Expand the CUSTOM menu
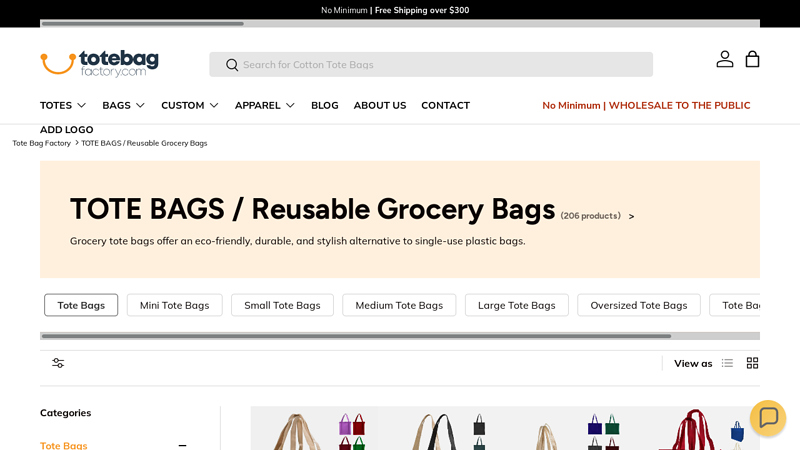The image size is (800, 450). pyautogui.click(x=190, y=105)
